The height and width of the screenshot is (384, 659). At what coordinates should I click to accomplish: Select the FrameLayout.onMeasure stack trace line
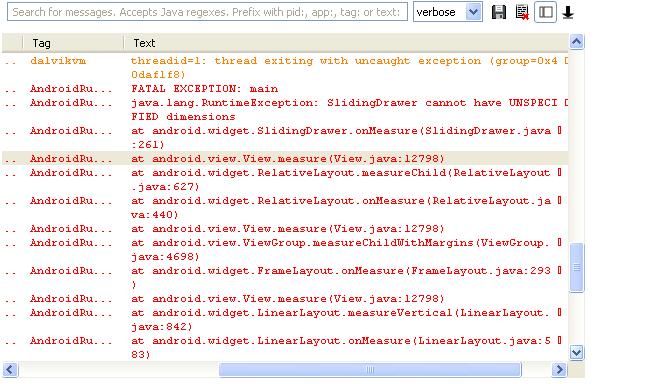tap(285, 277)
